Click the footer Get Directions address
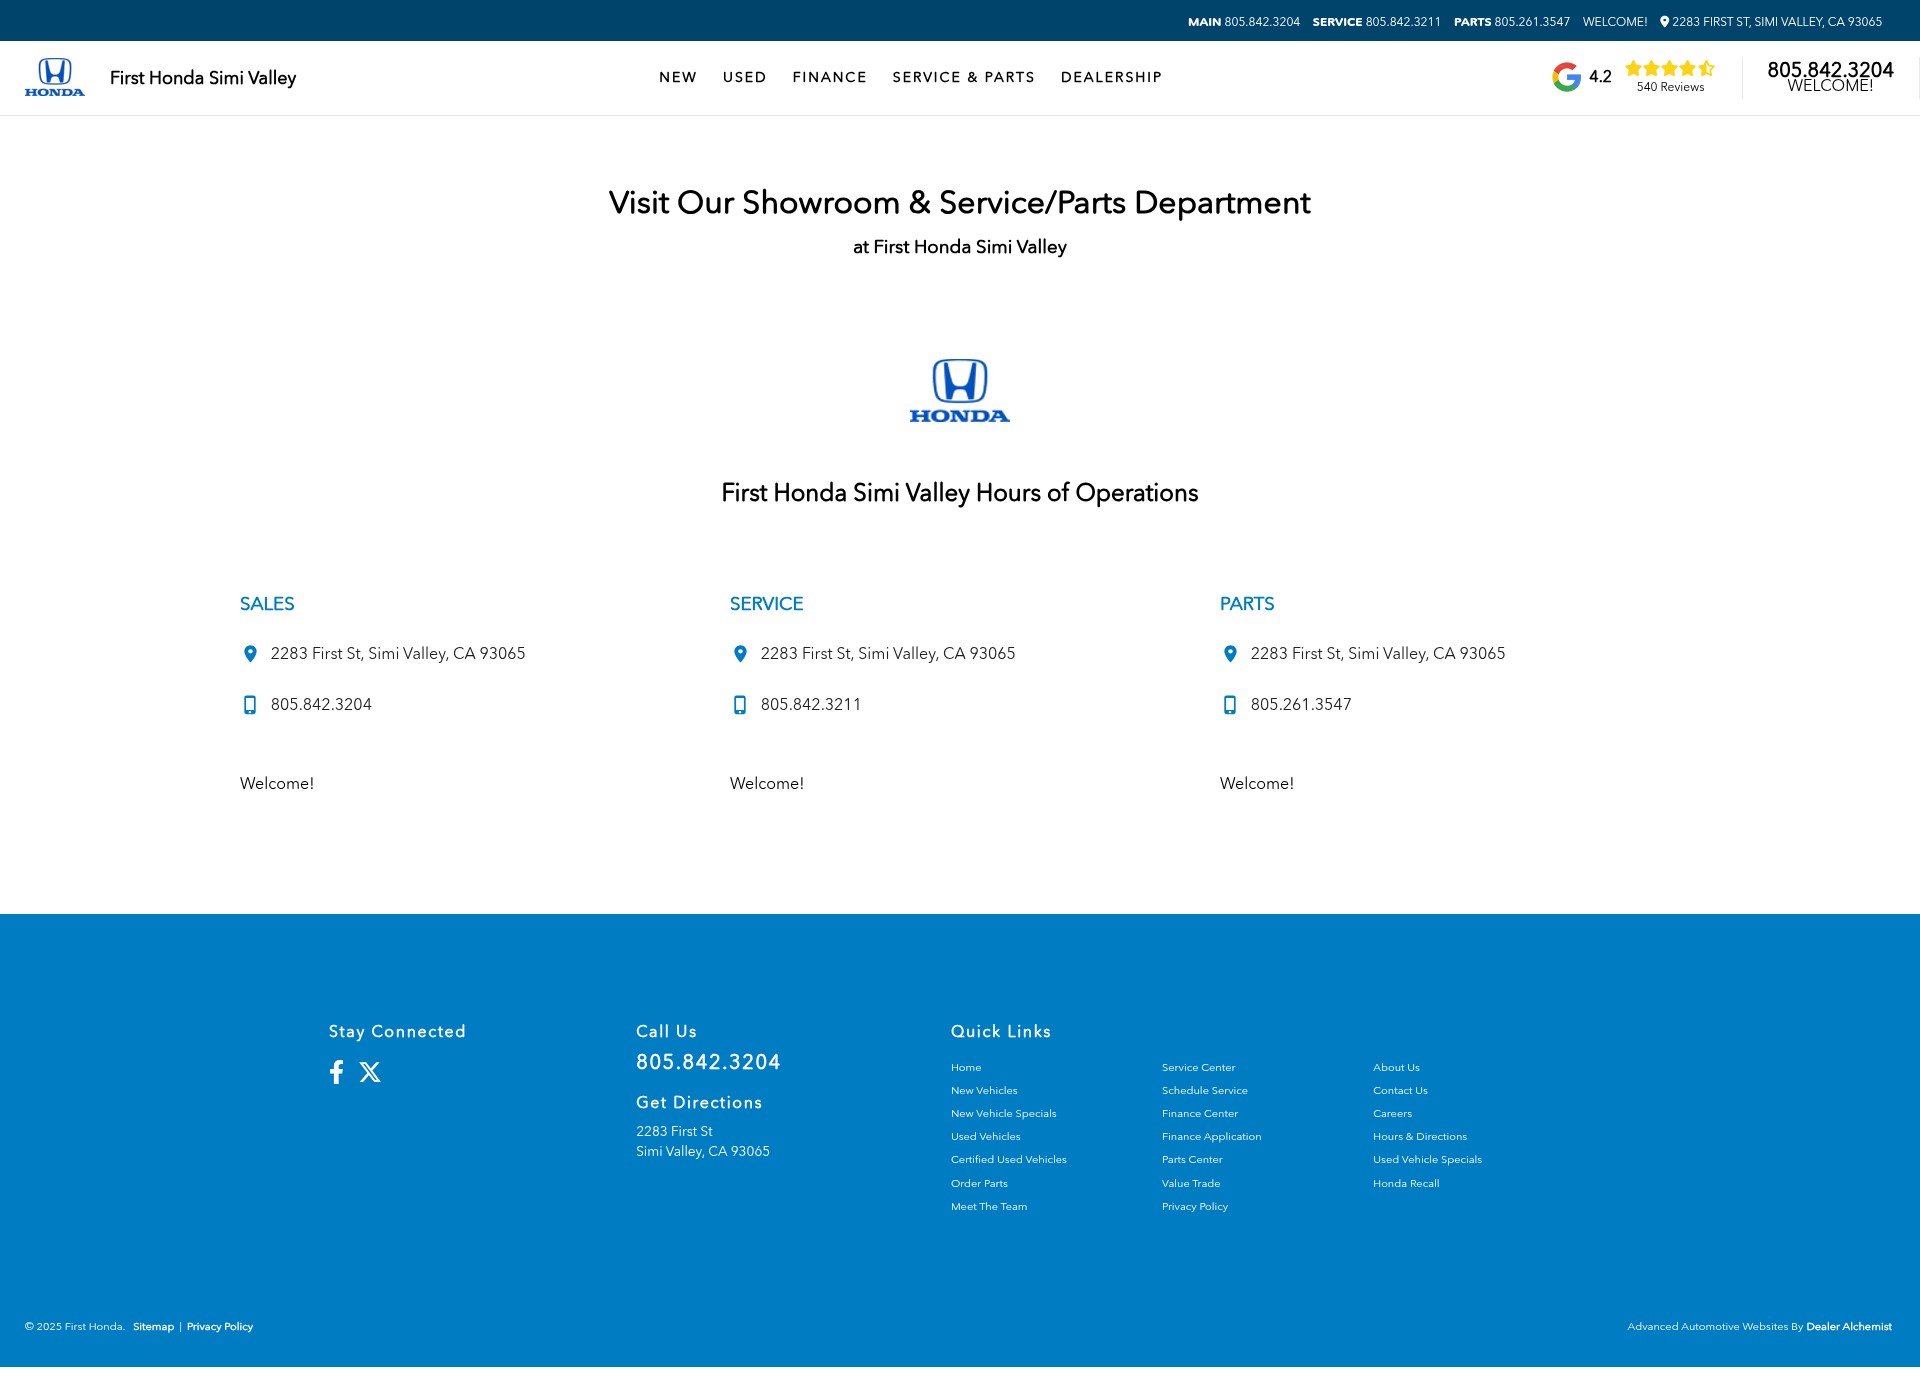This screenshot has width=1920, height=1383. pos(703,1141)
